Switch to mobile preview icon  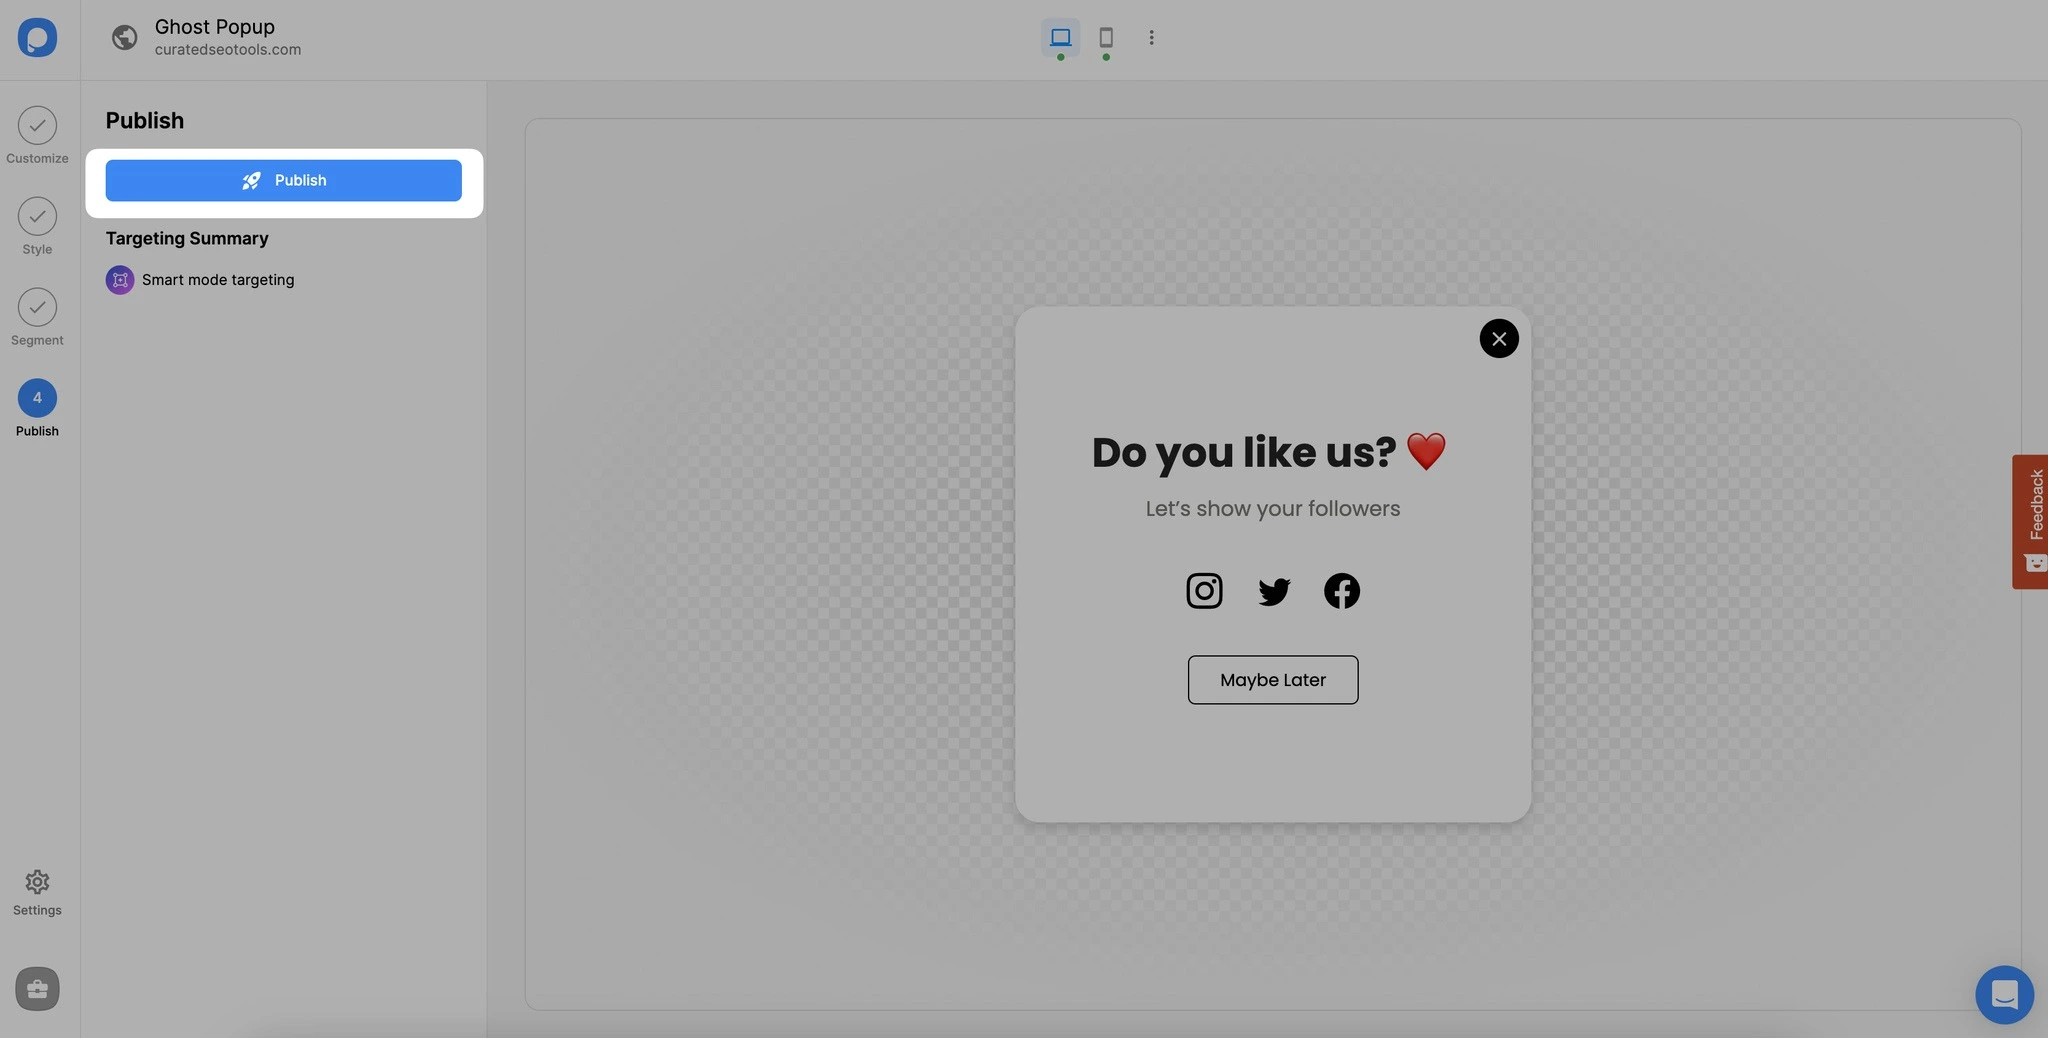pyautogui.click(x=1106, y=38)
